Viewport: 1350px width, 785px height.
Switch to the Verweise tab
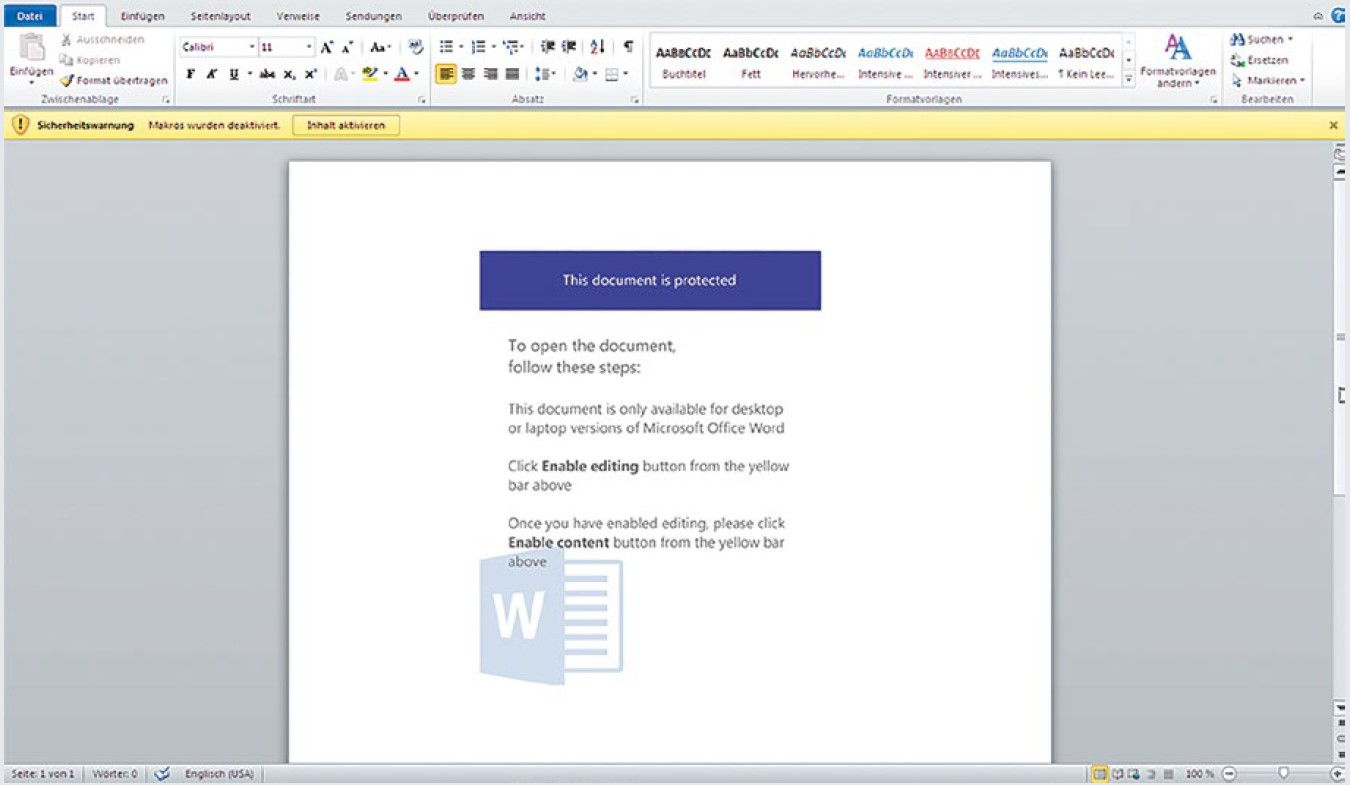pyautogui.click(x=297, y=17)
